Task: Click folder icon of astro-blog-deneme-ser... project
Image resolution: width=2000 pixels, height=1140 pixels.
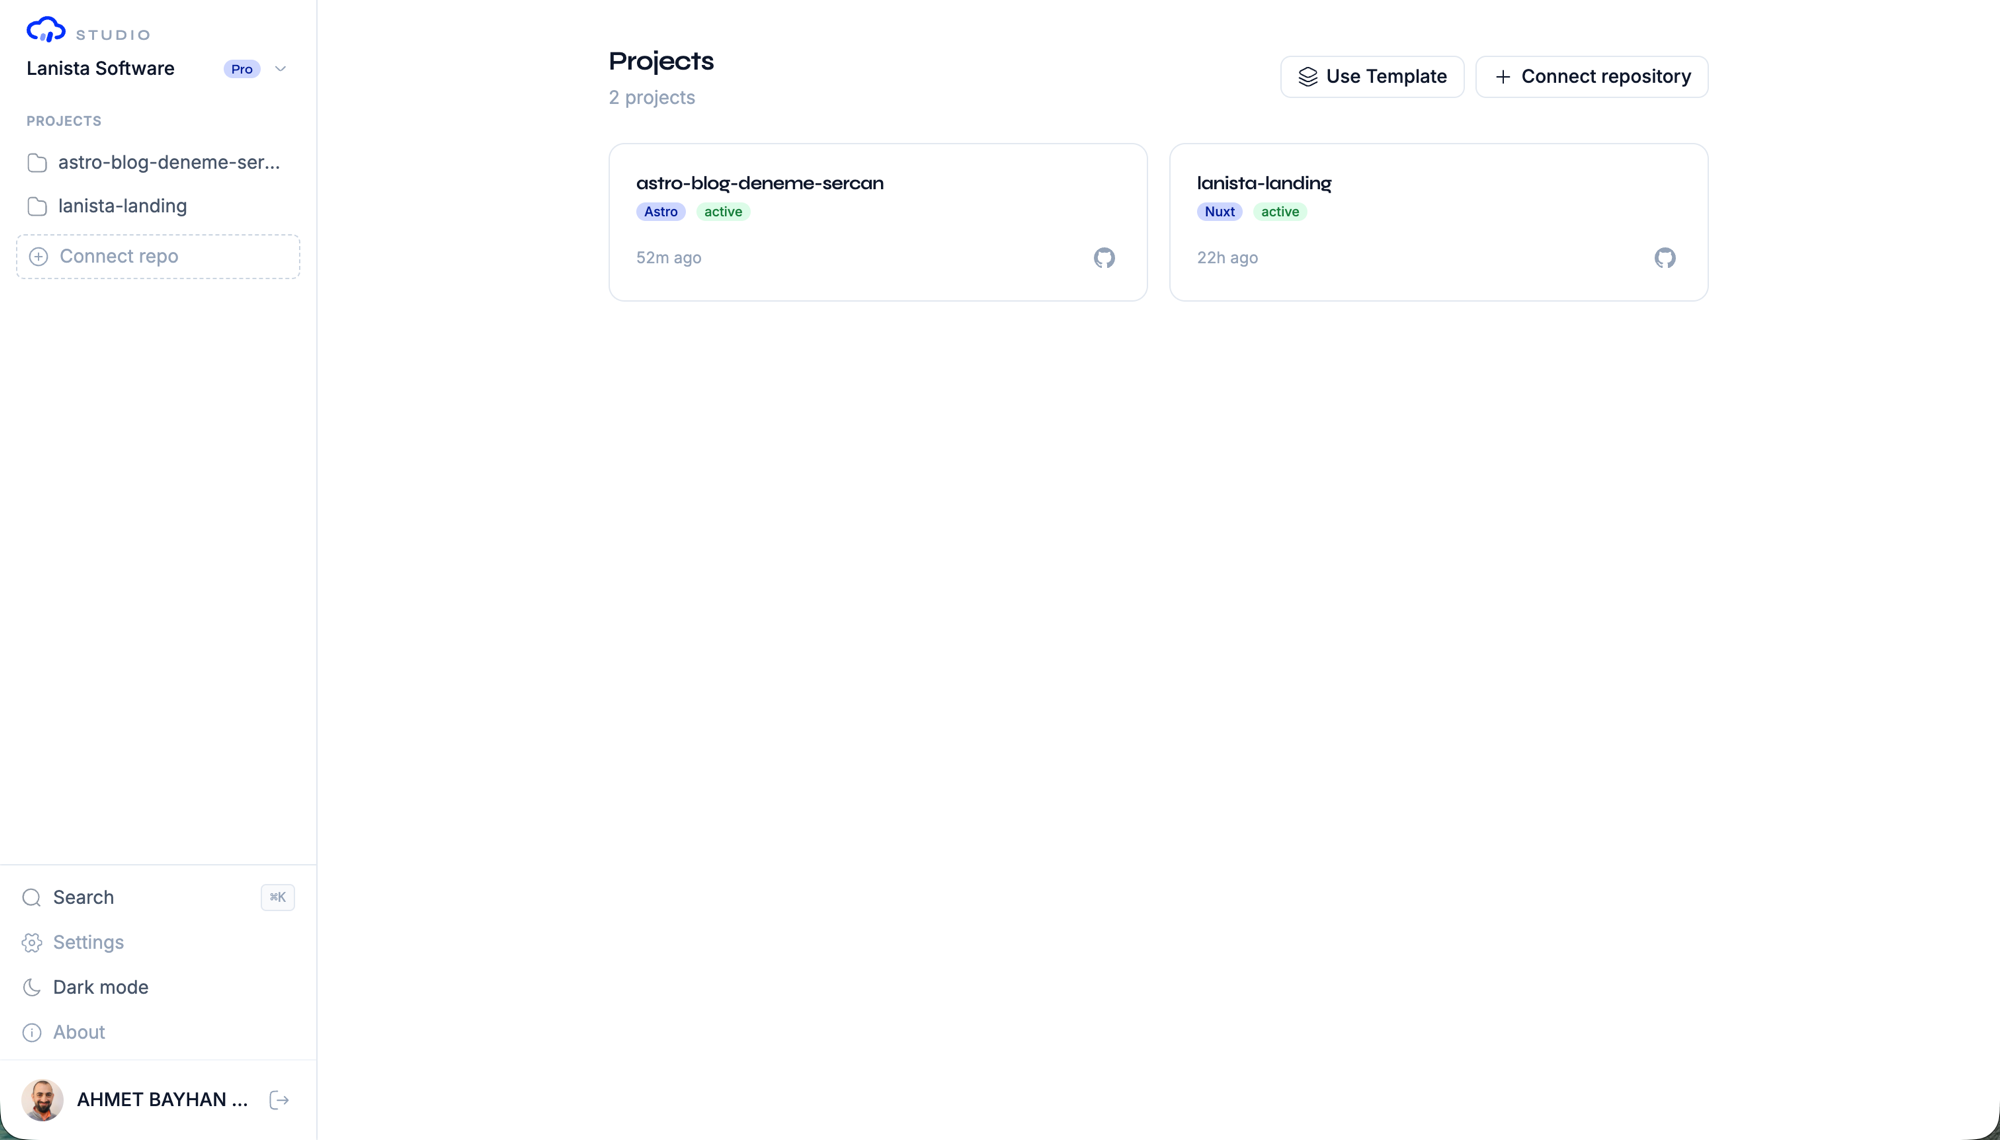Action: 37,163
